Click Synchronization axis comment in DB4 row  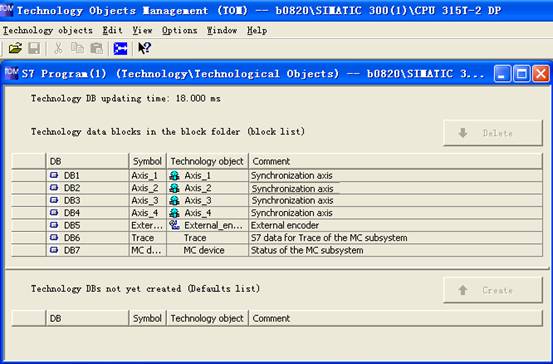(x=292, y=213)
